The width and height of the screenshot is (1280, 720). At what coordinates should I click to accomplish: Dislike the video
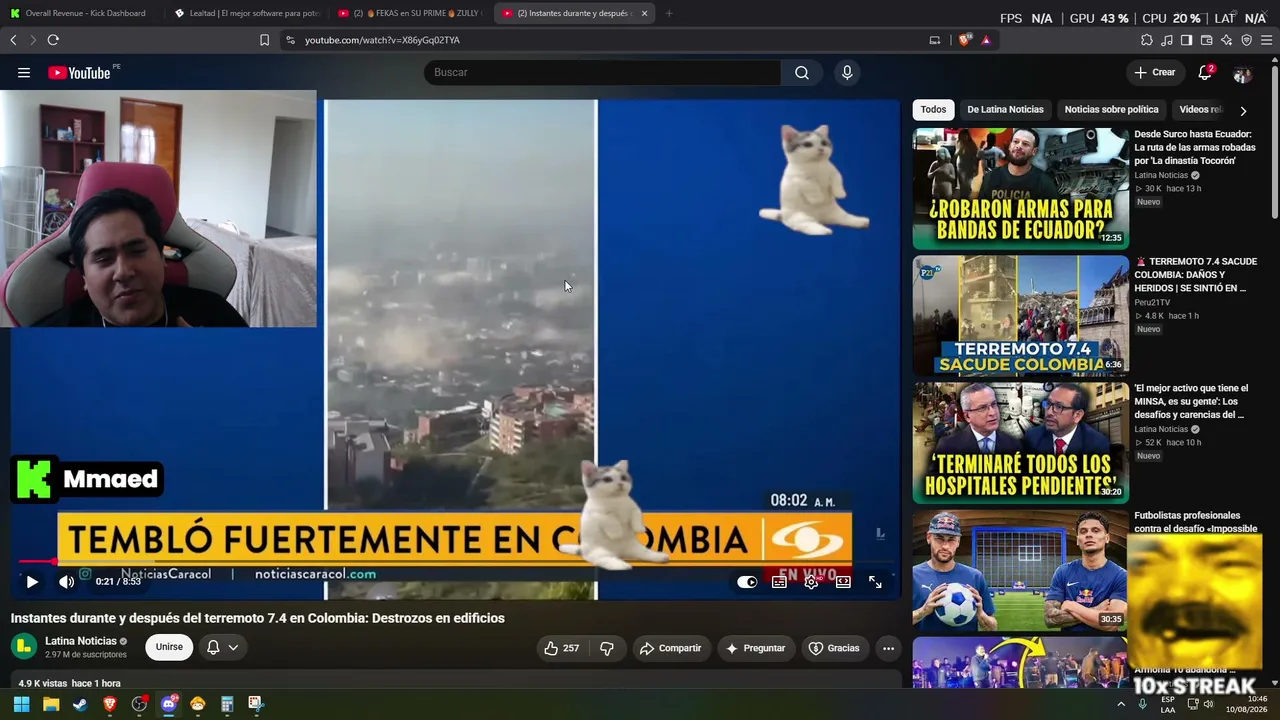click(607, 648)
